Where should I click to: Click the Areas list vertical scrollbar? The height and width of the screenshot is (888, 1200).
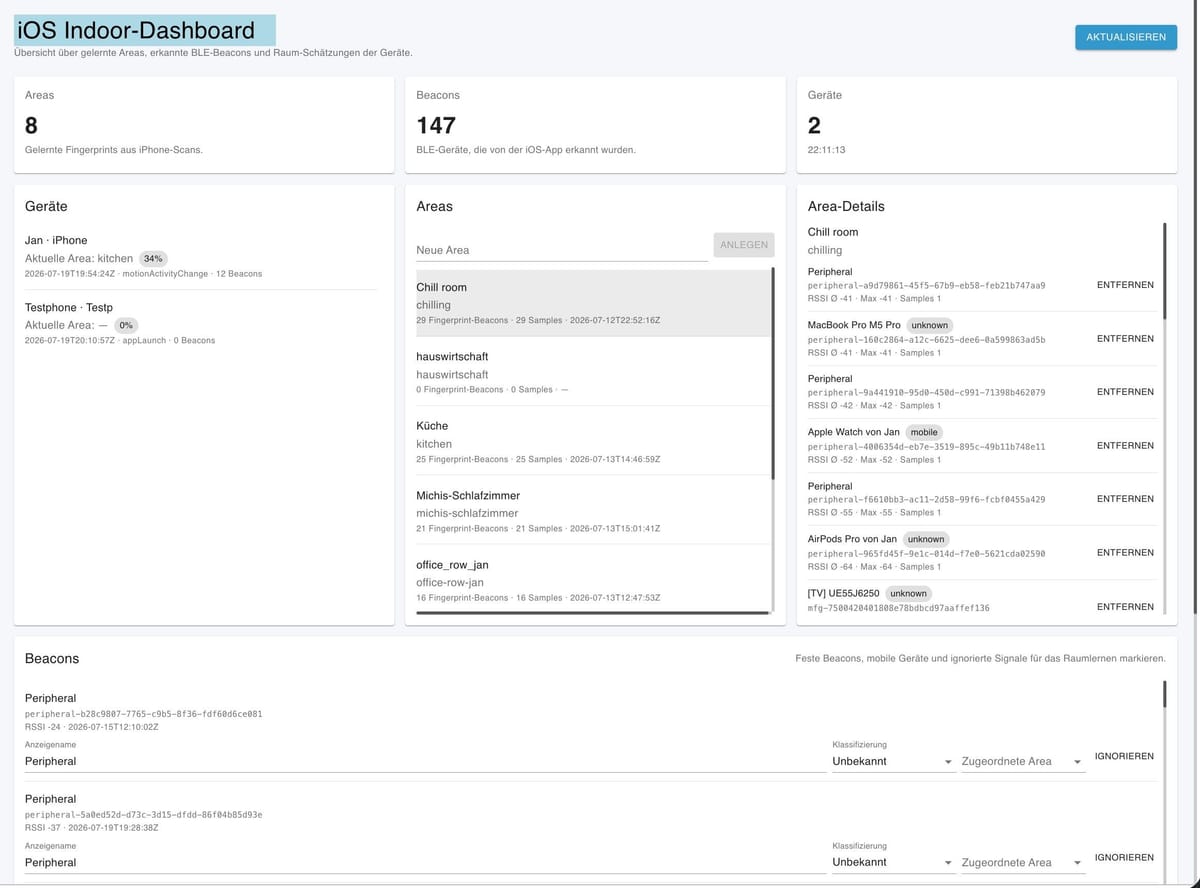click(x=773, y=372)
